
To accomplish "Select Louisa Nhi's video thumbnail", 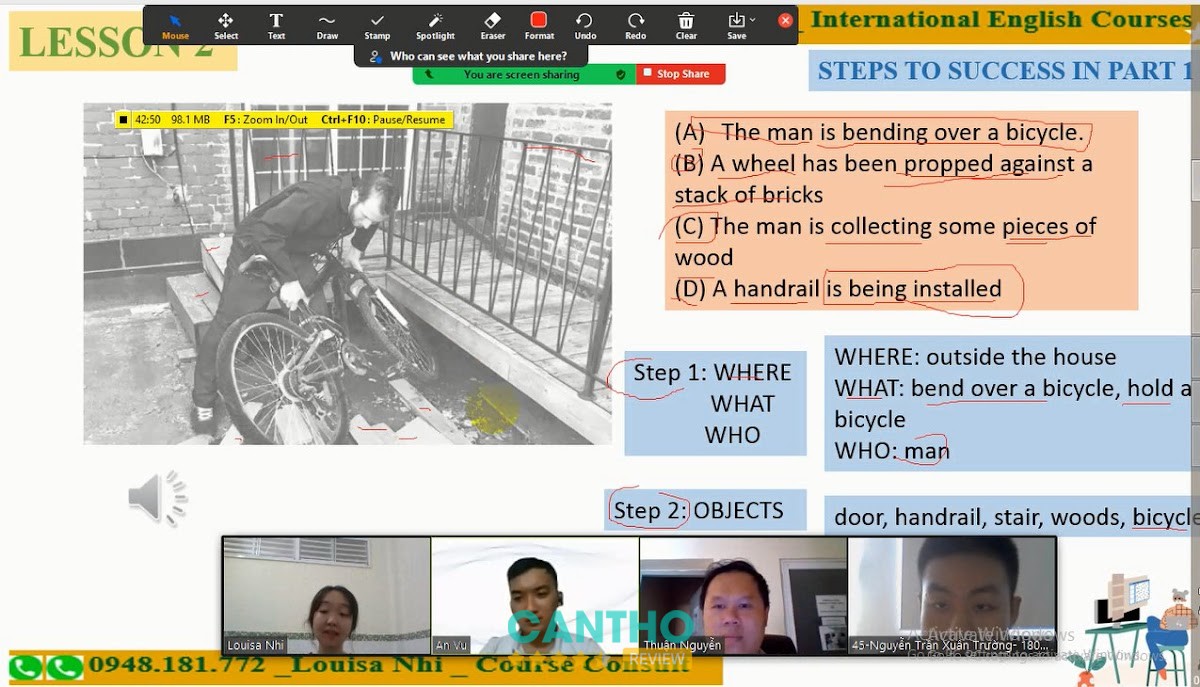I will pos(327,595).
